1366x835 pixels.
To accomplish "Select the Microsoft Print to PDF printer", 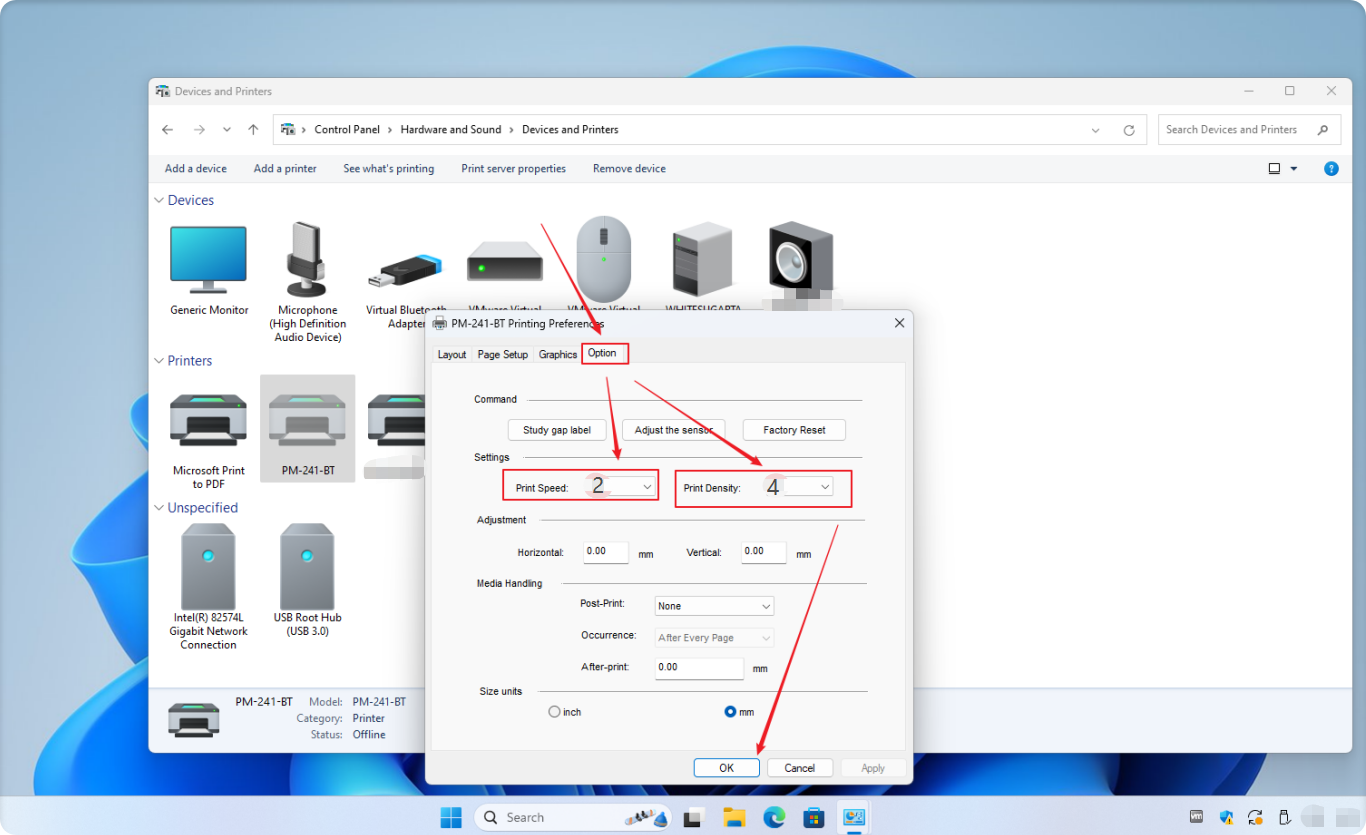I will [x=208, y=419].
